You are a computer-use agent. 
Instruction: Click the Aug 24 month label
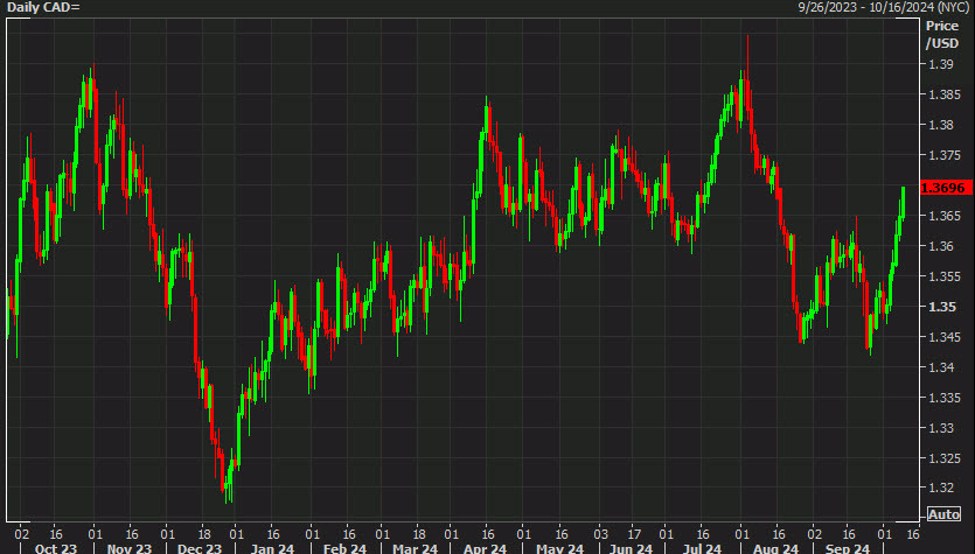775,548
